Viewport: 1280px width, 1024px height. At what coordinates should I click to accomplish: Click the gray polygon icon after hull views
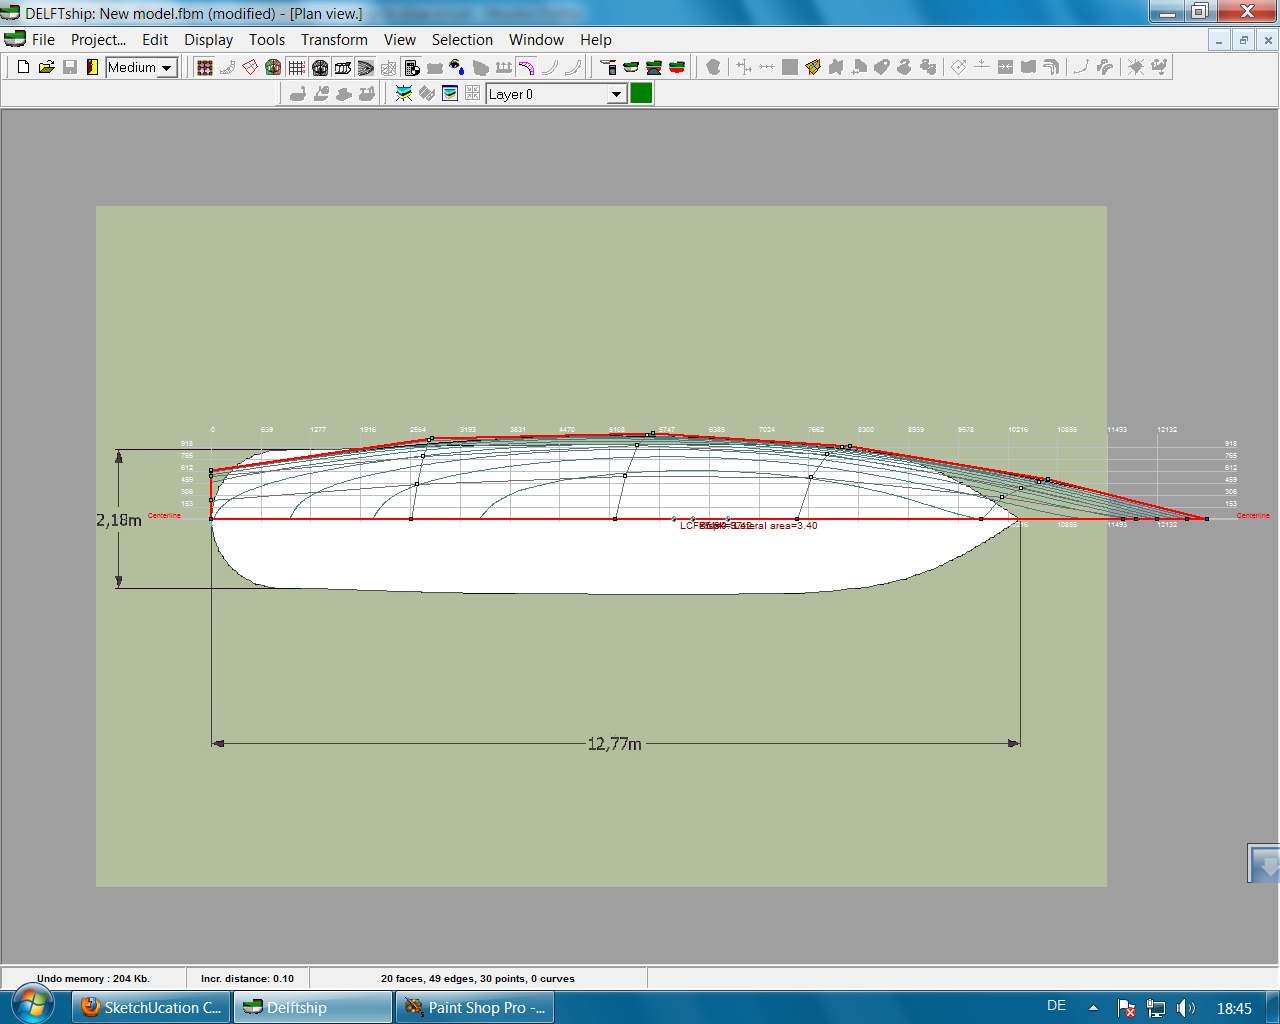(713, 67)
